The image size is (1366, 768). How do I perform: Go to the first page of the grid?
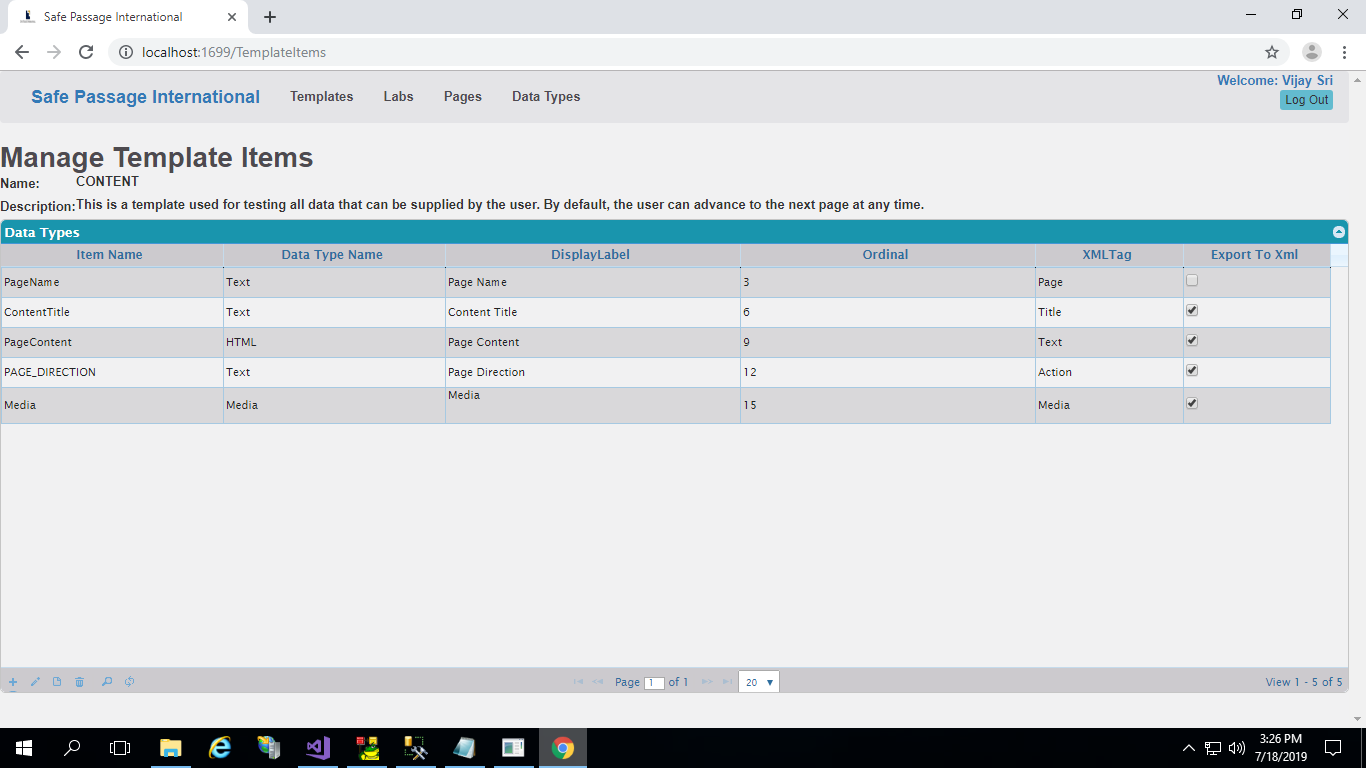(x=578, y=682)
